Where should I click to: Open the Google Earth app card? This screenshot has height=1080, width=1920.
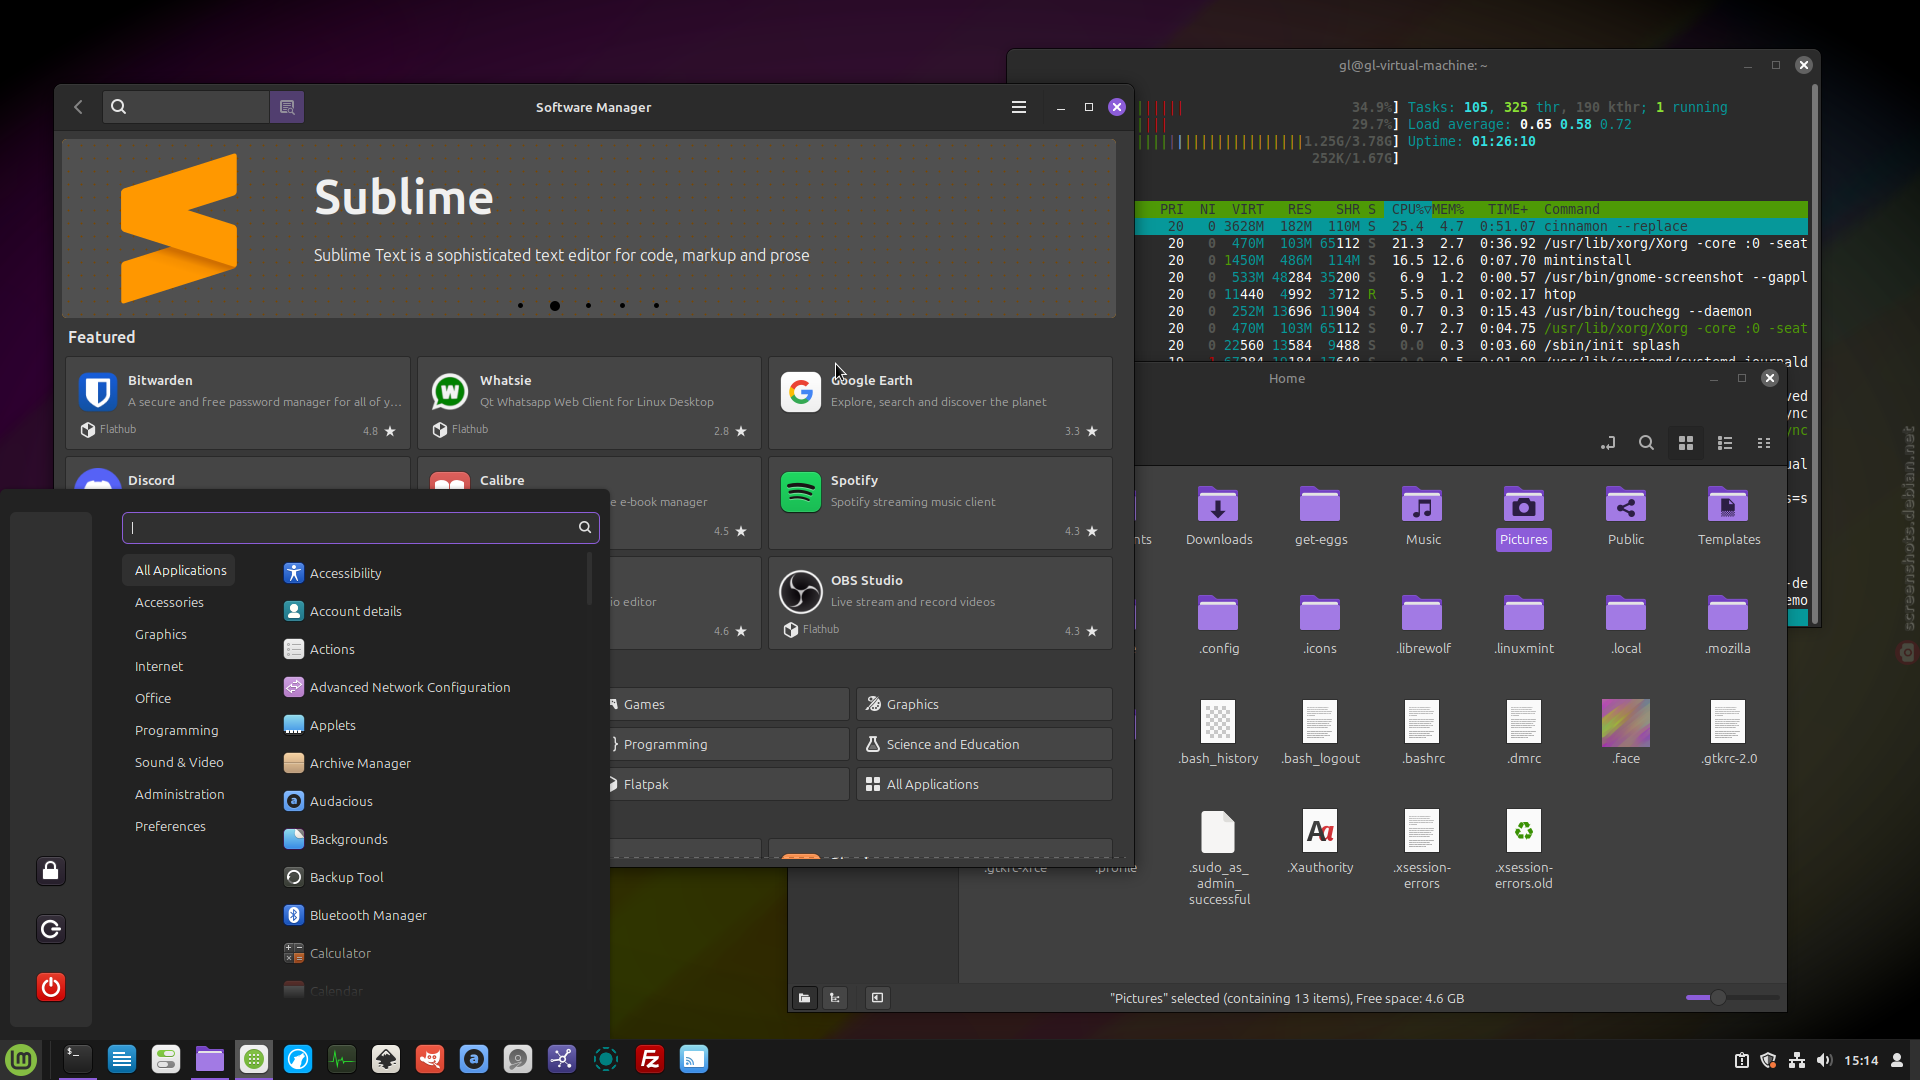940,403
